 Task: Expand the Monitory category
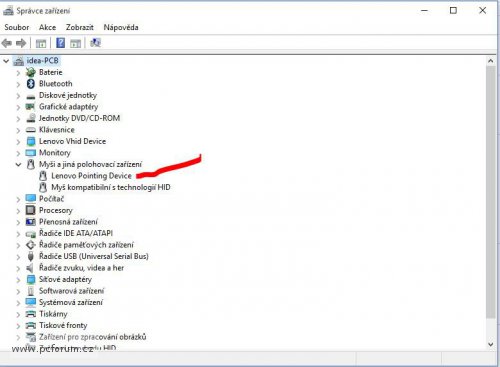tap(18, 153)
